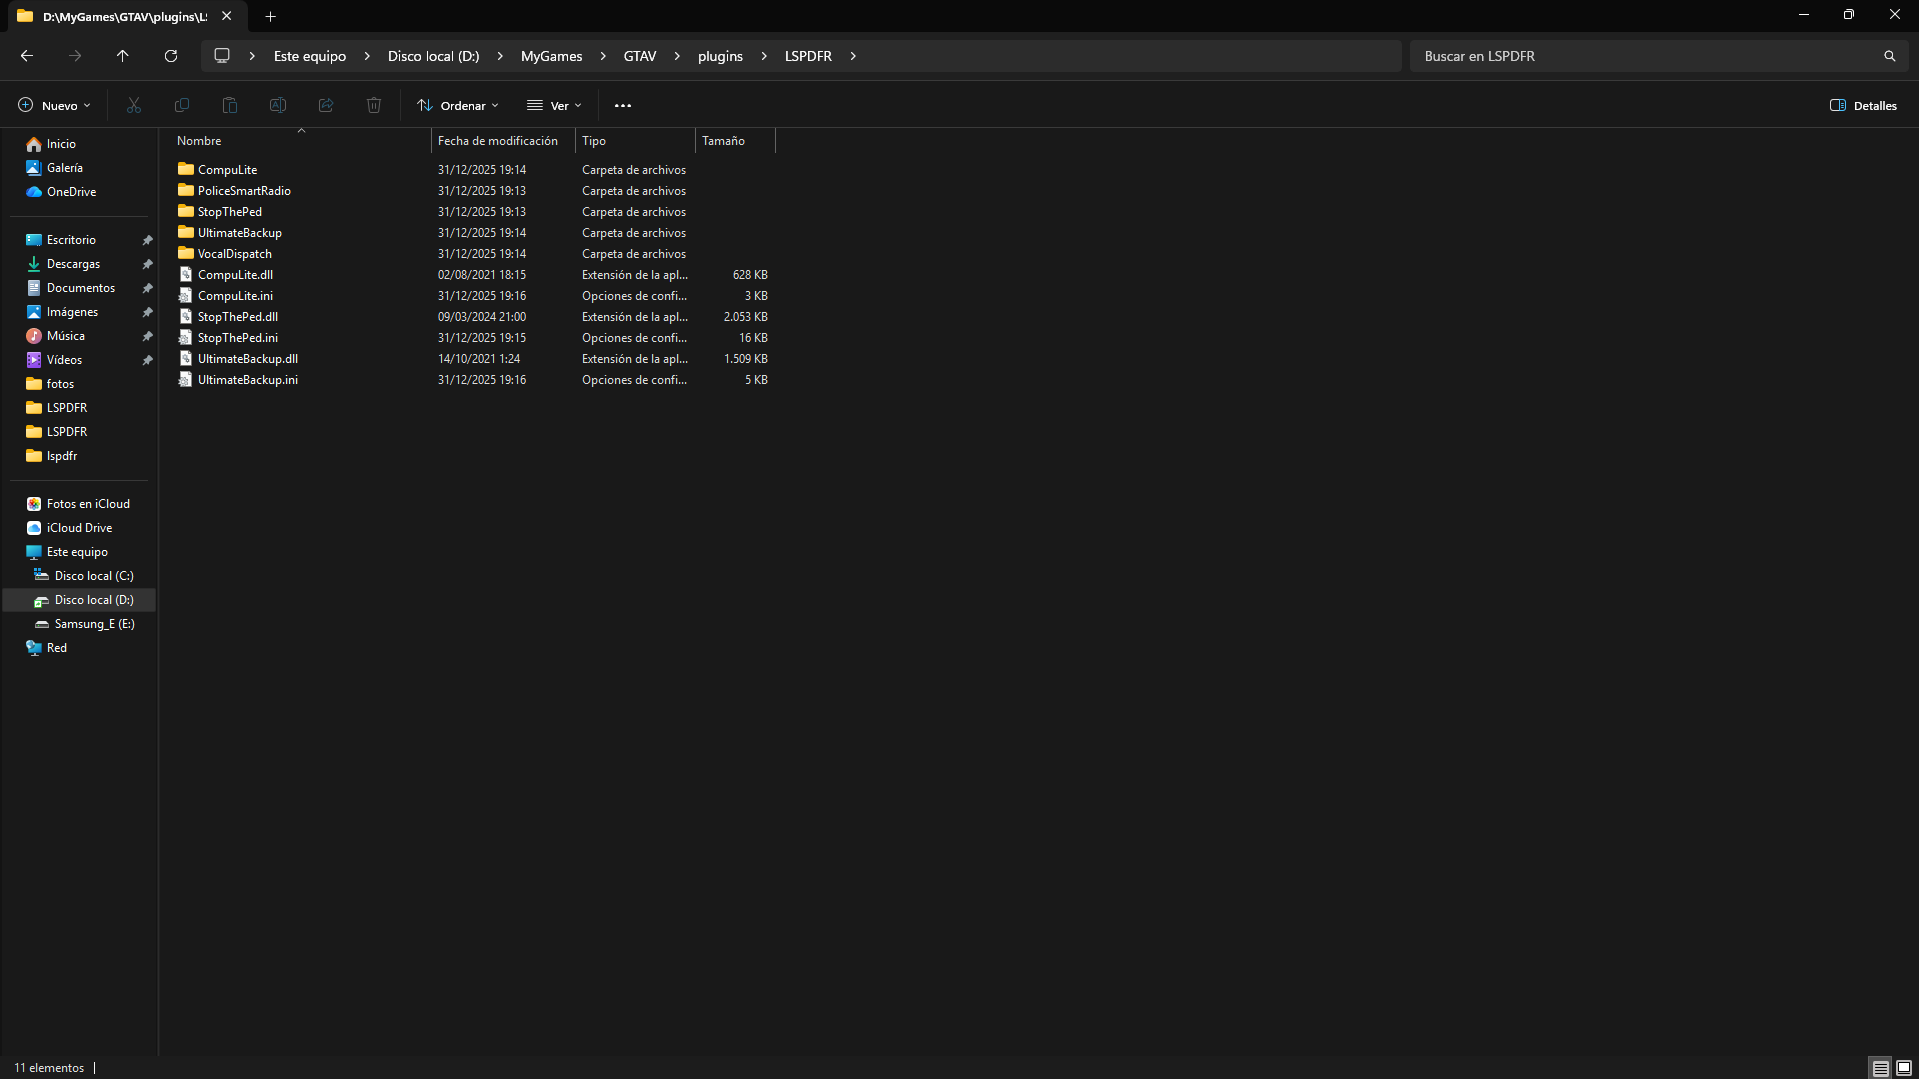The width and height of the screenshot is (1919, 1079).
Task: Sort by Nombre column header
Action: pos(300,141)
